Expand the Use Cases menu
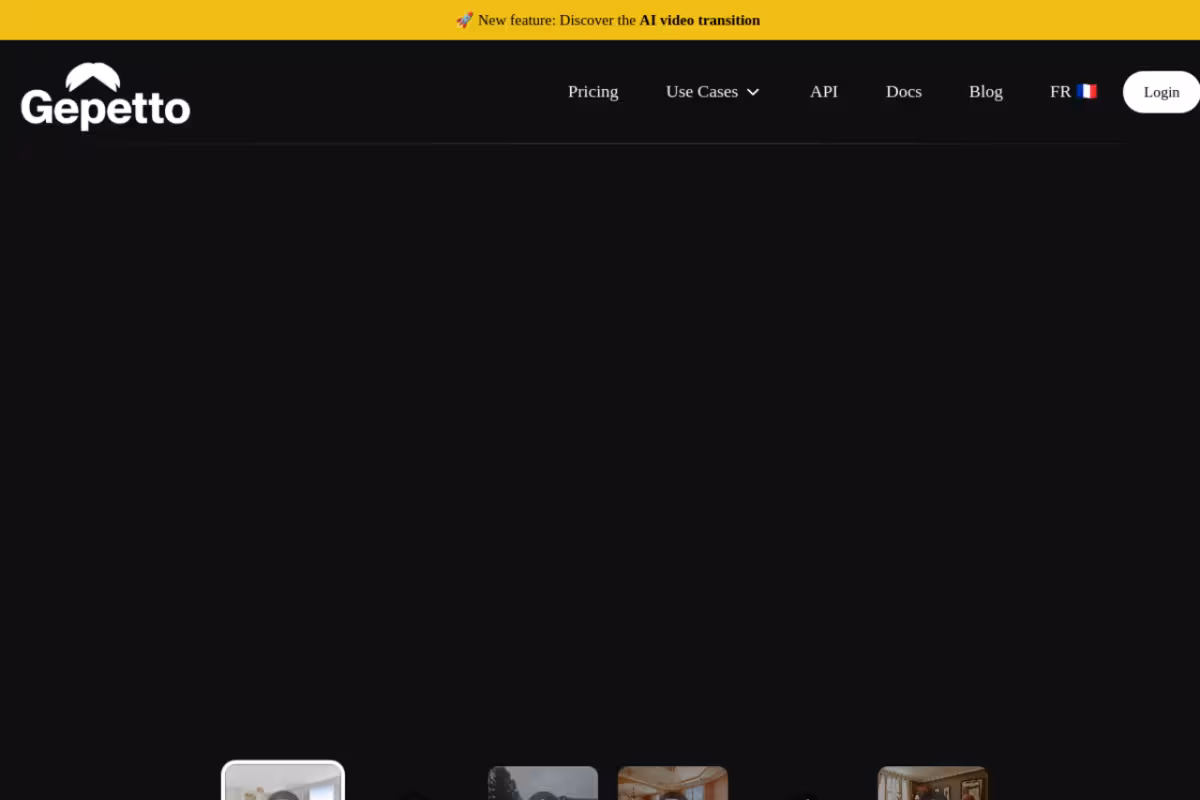This screenshot has width=1200, height=800. [713, 92]
